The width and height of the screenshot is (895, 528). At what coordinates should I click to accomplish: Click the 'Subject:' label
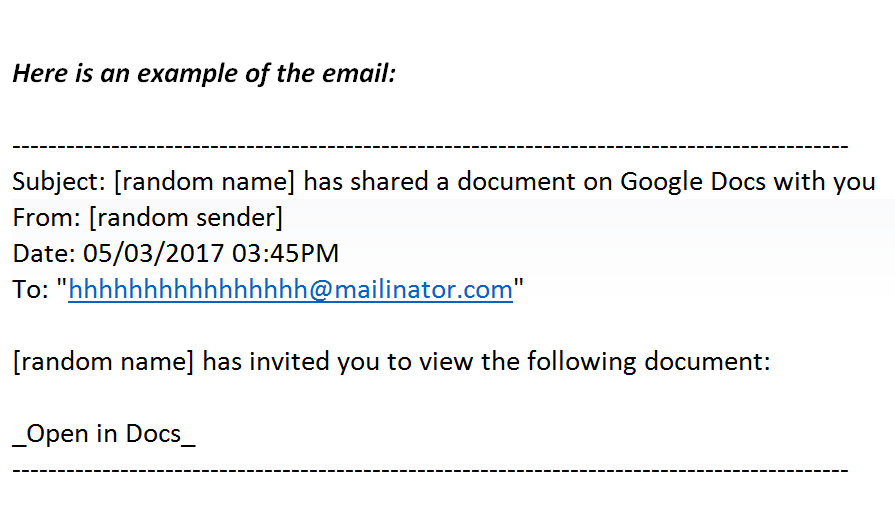[x=59, y=182]
